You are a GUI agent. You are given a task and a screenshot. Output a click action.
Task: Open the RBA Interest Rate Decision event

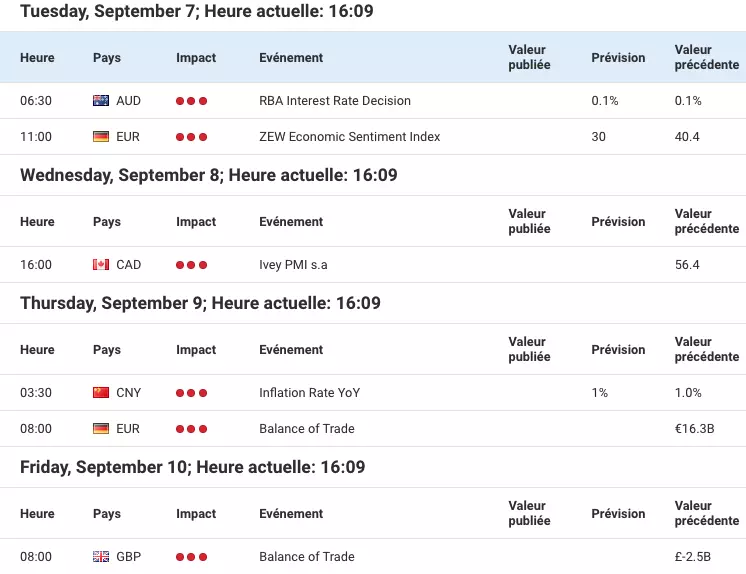point(335,100)
